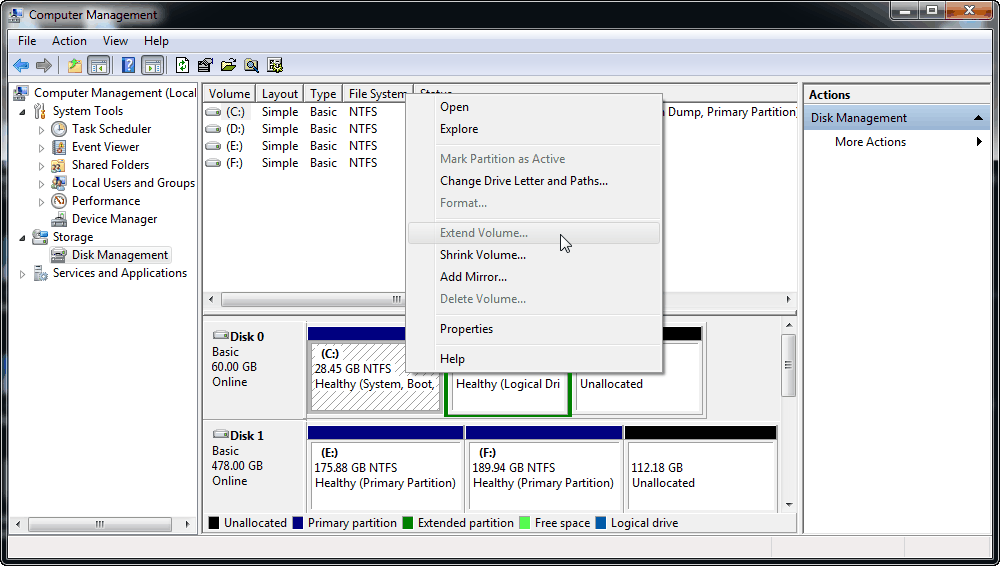Click the greyed Extend Volume entry
Screen dimensions: 1000x566
tap(534, 233)
